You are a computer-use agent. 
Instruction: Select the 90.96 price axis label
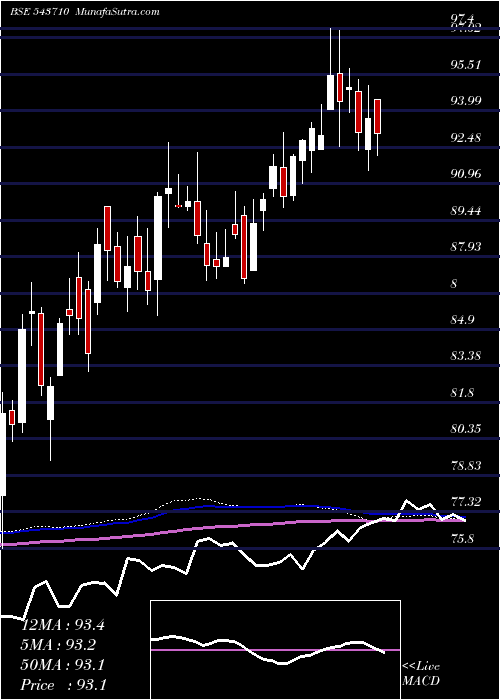click(466, 174)
